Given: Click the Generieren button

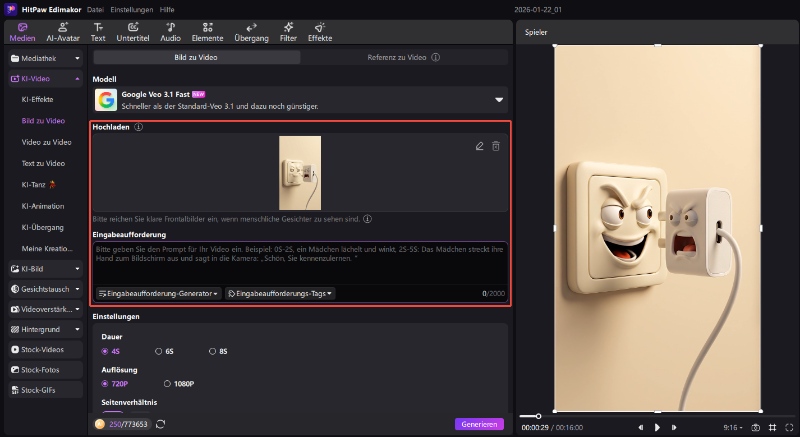Looking at the screenshot, I should tap(479, 424).
